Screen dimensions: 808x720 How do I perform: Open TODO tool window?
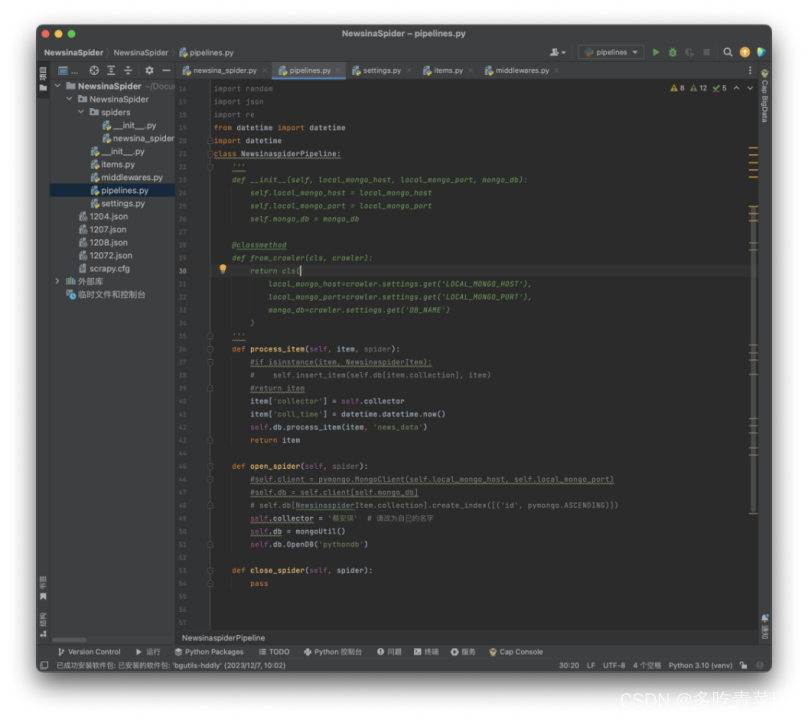[274, 651]
